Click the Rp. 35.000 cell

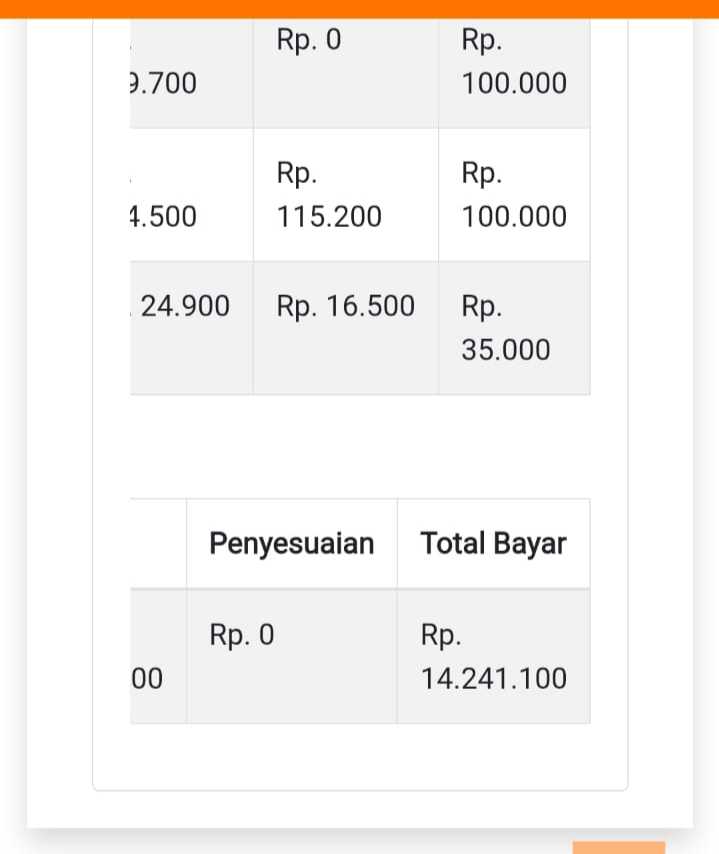tap(506, 328)
